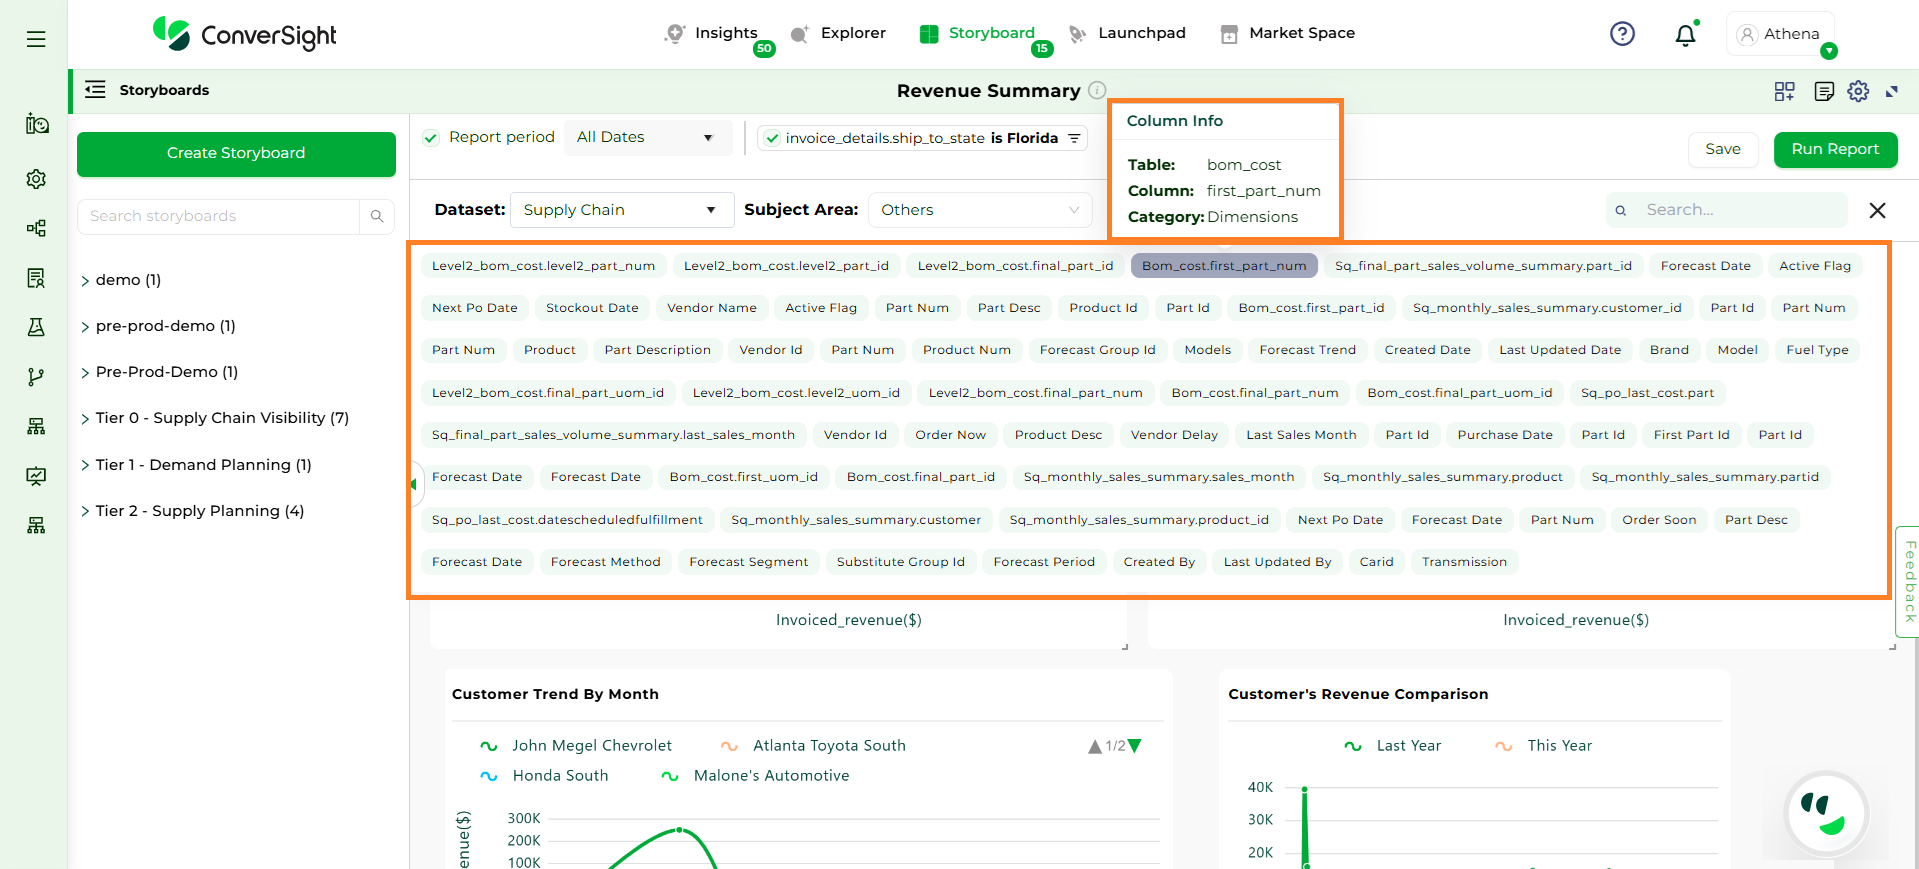Open the notes icon in header
The image size is (1919, 869).
[x=1824, y=91]
